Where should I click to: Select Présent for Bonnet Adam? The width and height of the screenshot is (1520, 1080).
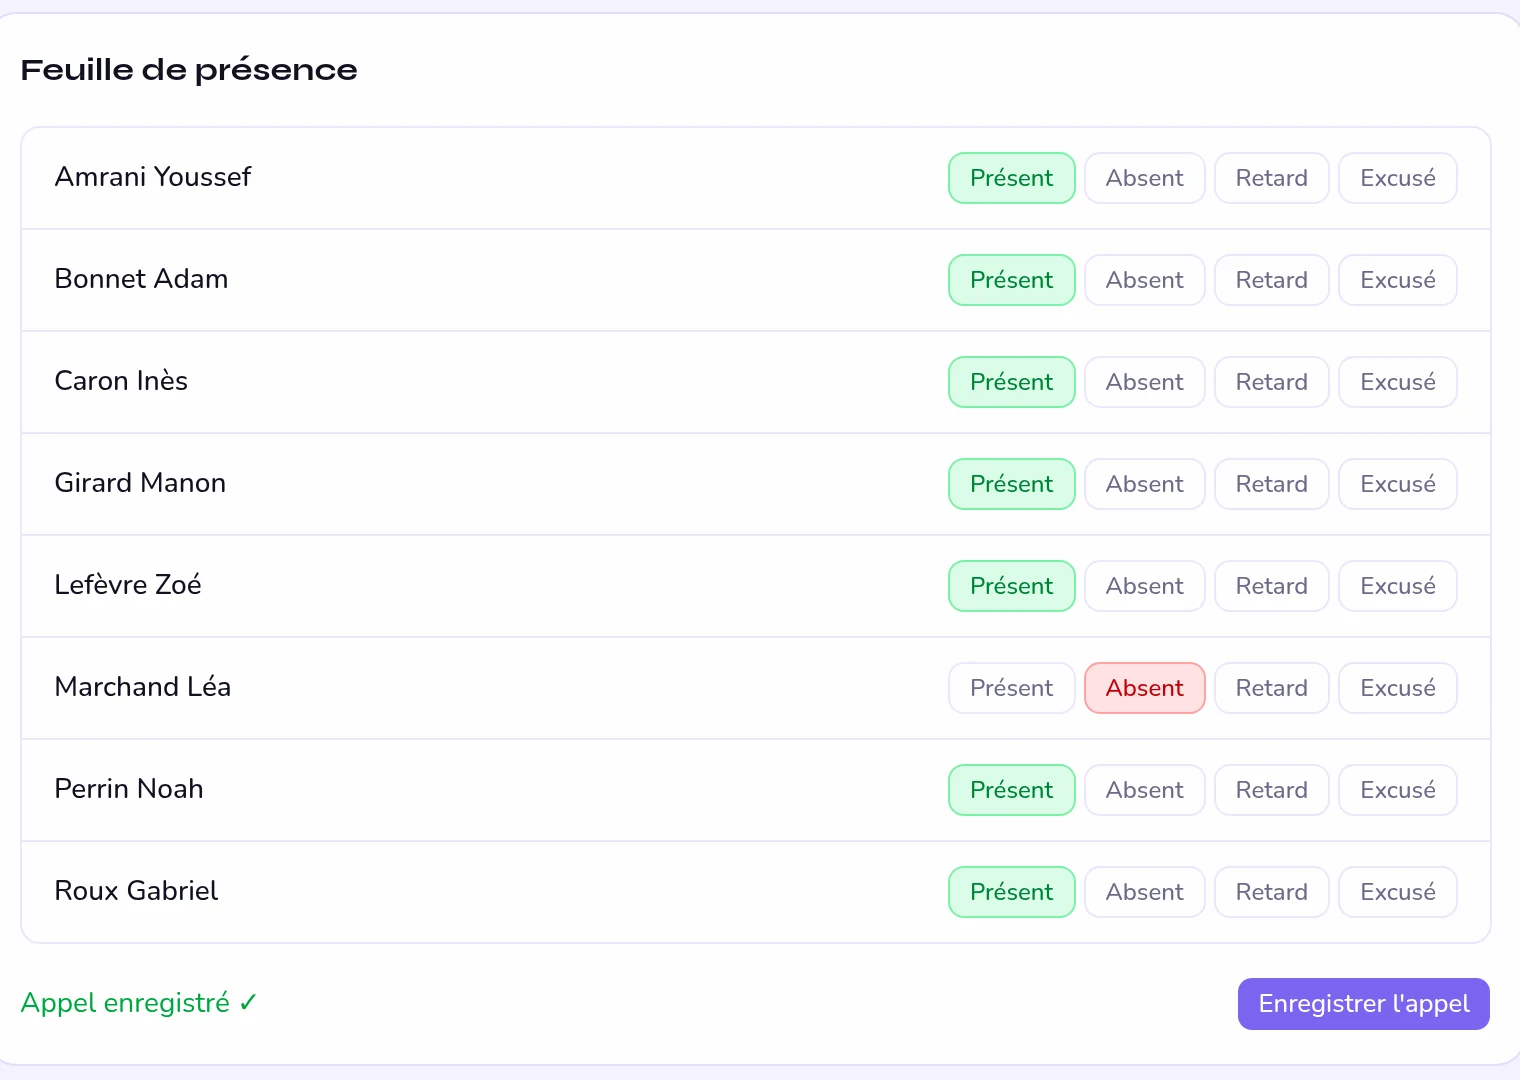(x=1011, y=280)
